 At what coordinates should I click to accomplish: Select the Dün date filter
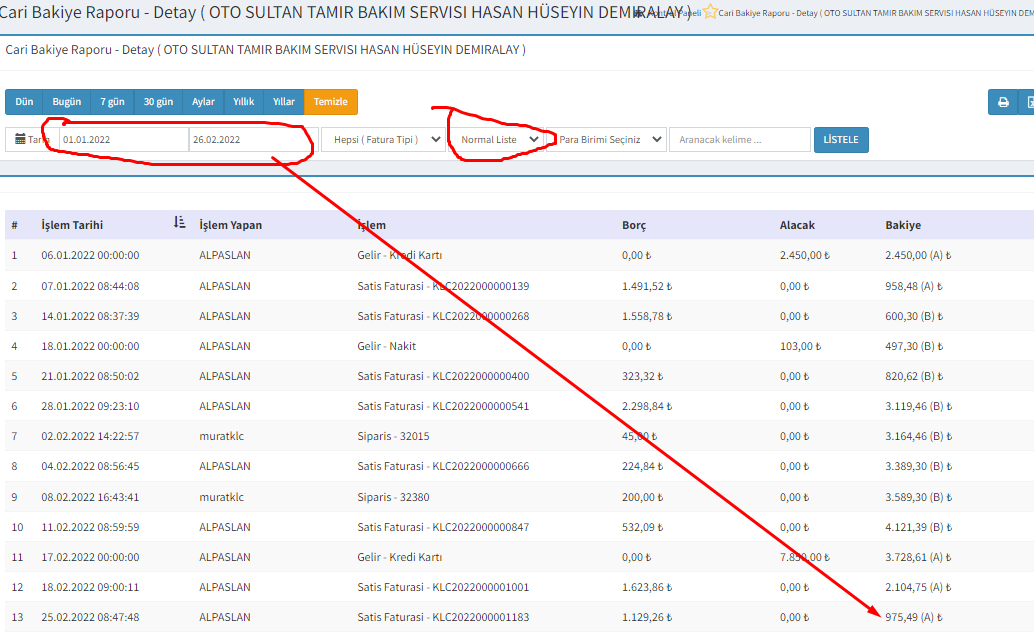[x=24, y=102]
